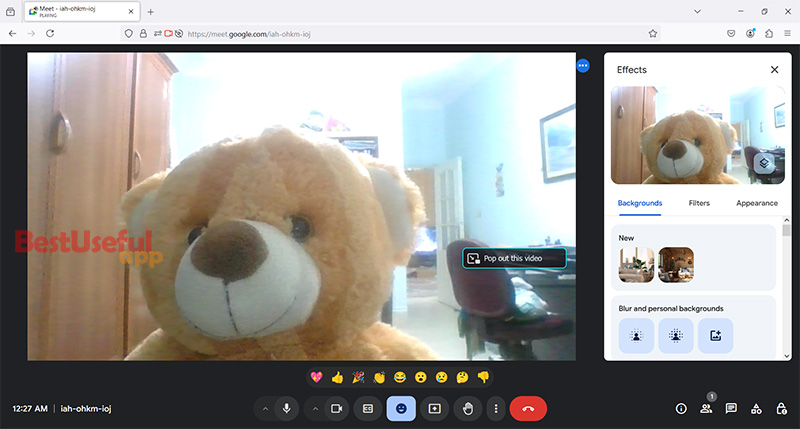Click the Effects panel scrollbar down arrow
Viewport: 800px width, 429px height.
click(787, 356)
